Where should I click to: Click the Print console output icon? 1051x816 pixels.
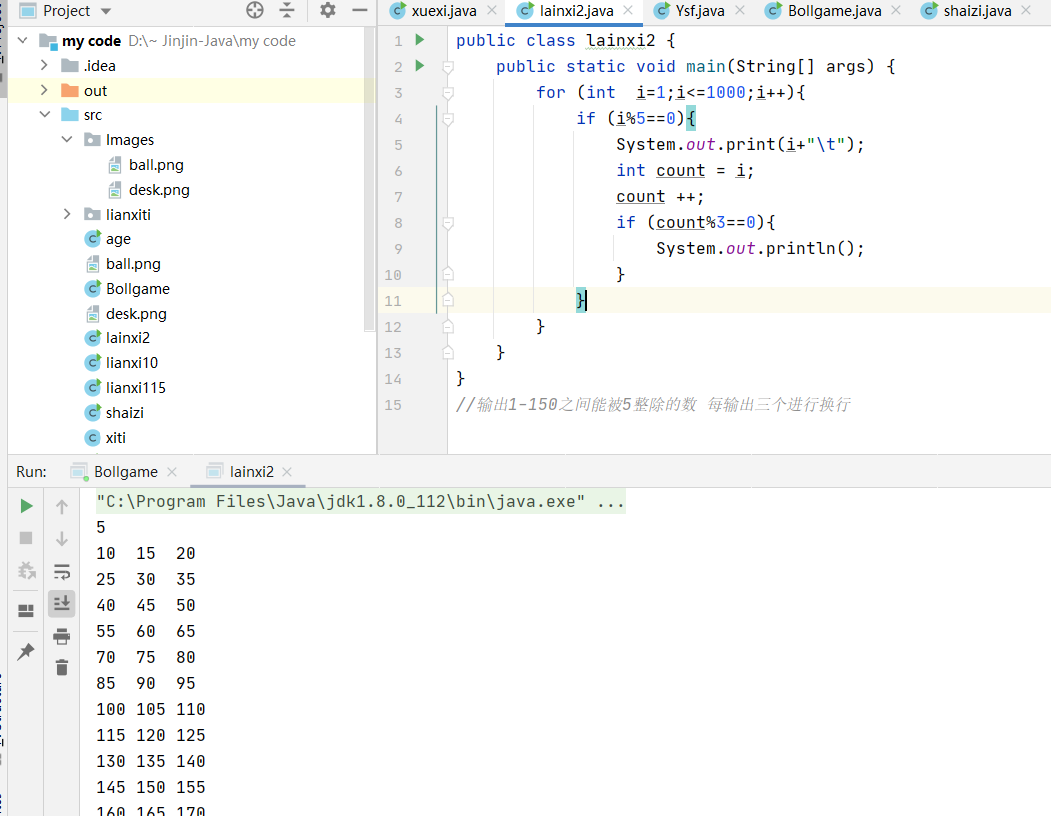(62, 636)
